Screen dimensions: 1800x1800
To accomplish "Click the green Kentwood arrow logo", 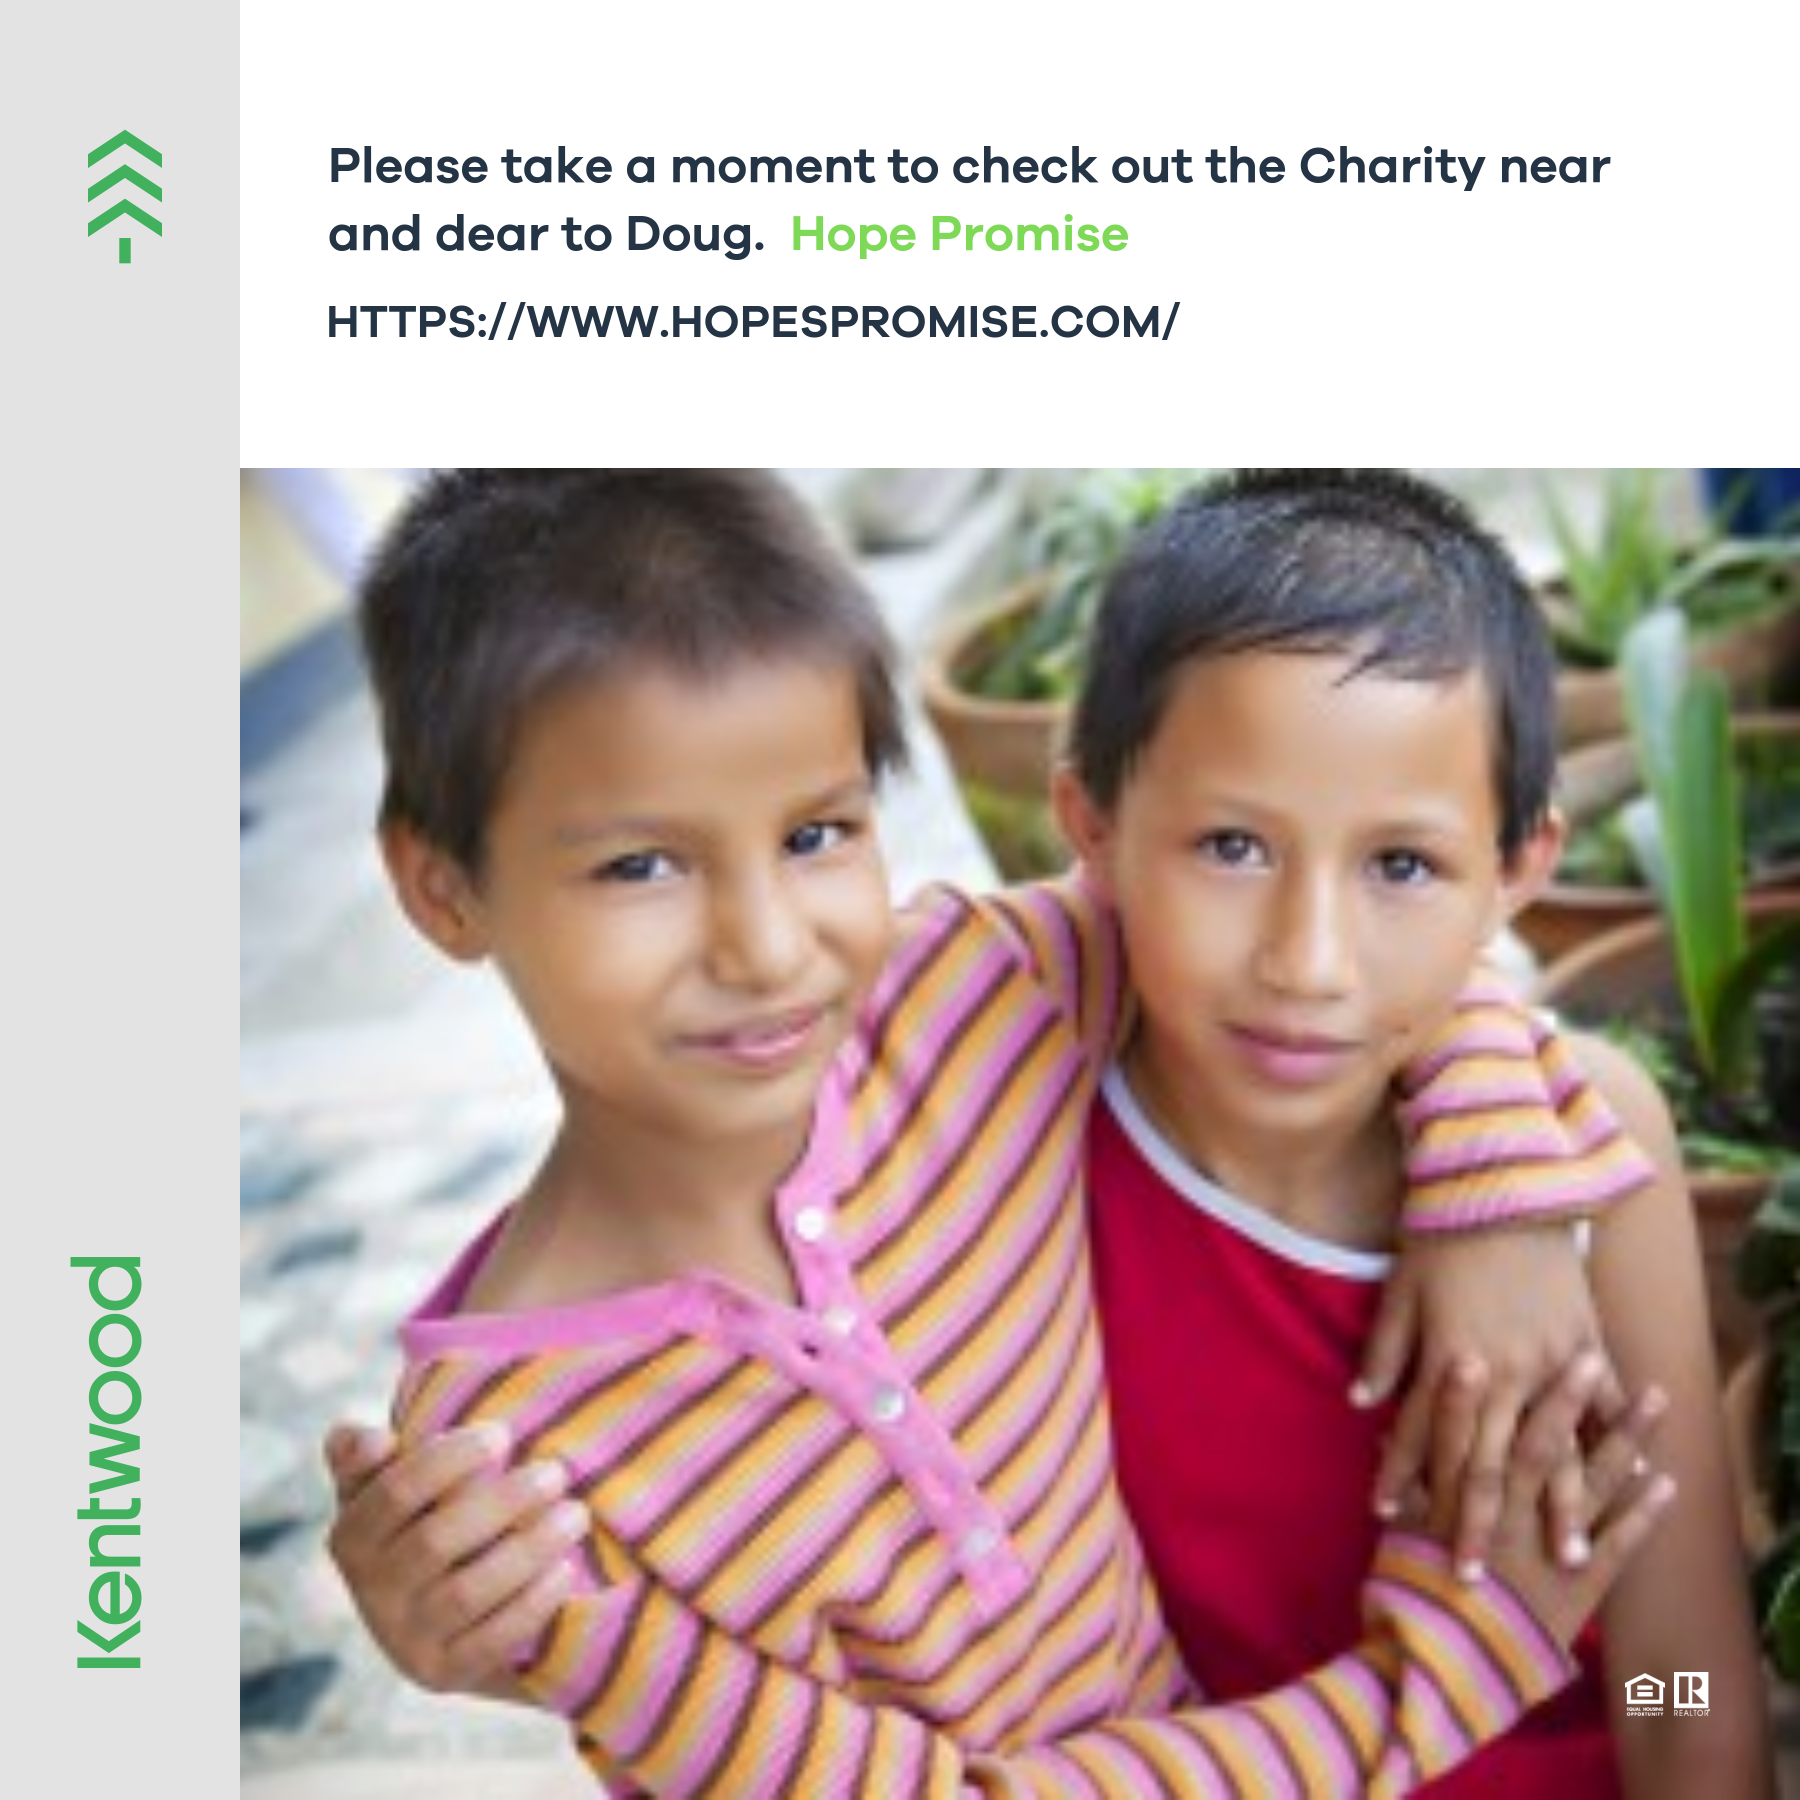I will 125,196.
